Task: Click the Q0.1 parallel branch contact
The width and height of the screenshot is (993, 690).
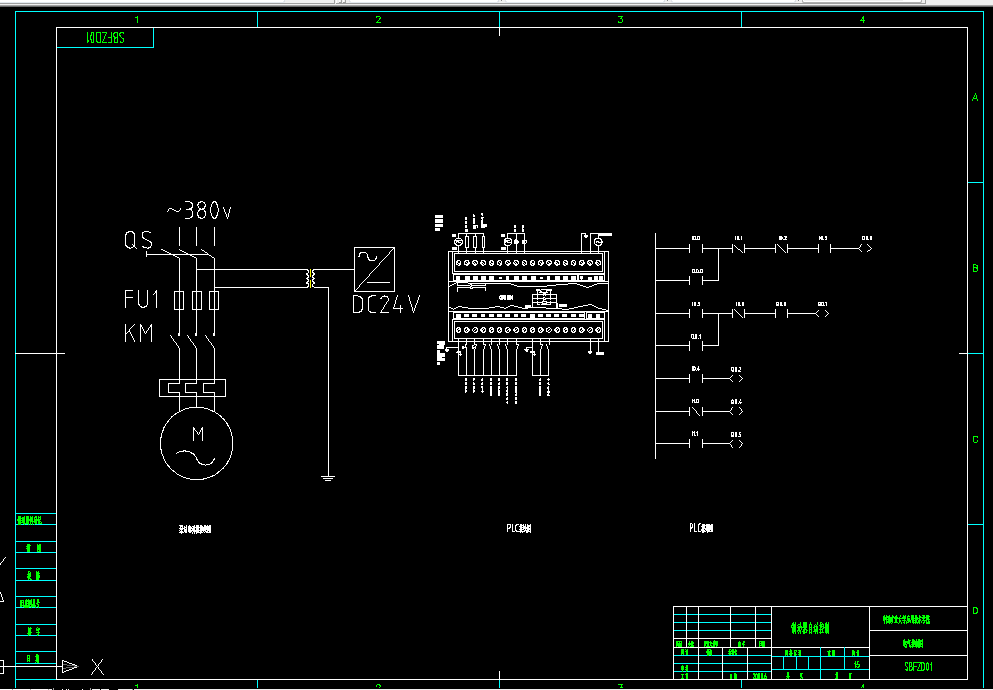Action: (696, 346)
